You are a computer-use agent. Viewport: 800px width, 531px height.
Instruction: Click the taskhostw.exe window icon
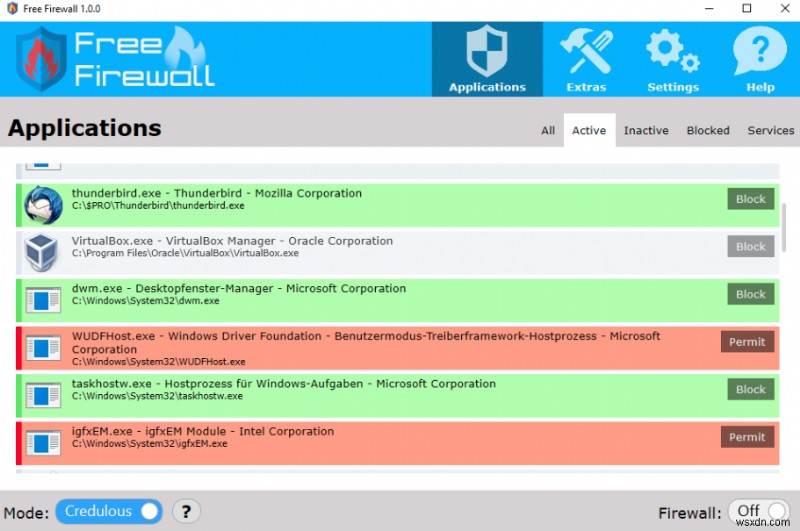point(43,395)
